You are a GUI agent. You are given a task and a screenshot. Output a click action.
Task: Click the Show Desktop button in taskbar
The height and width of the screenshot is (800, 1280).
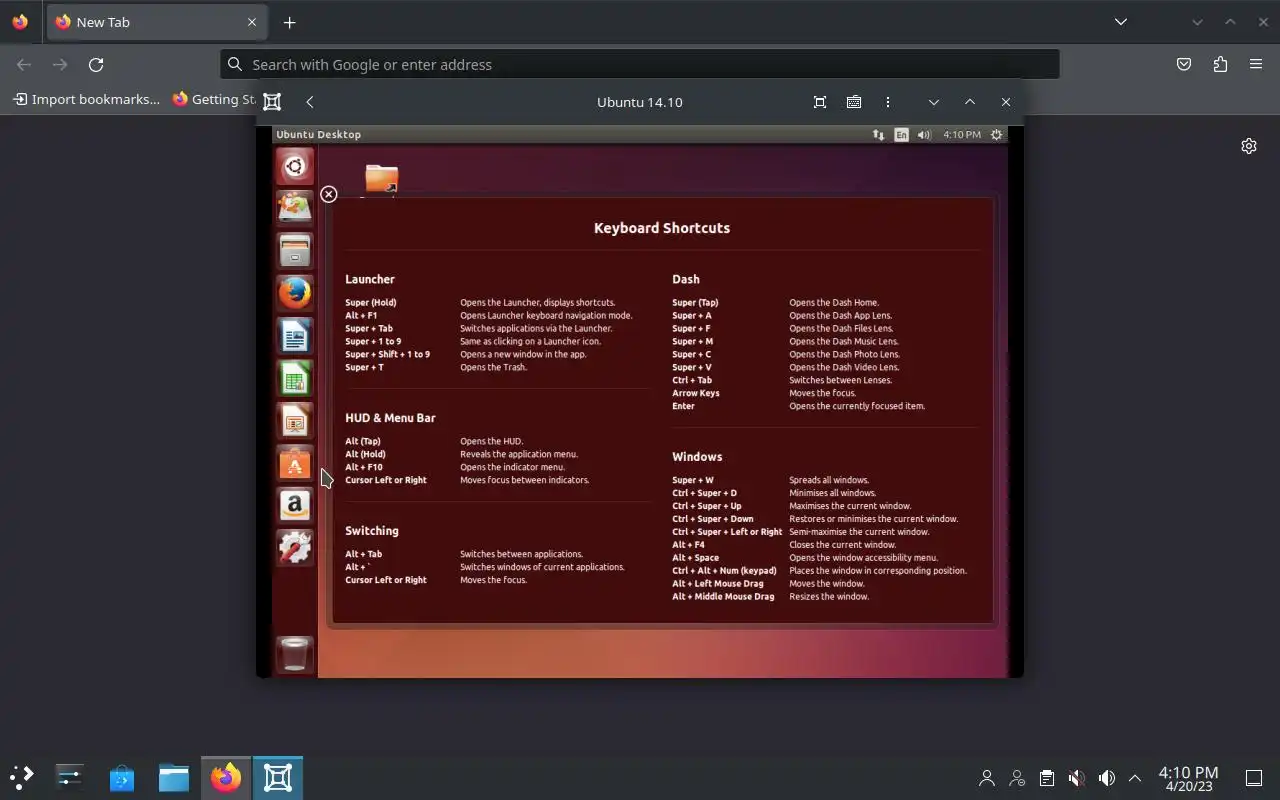click(x=1254, y=778)
